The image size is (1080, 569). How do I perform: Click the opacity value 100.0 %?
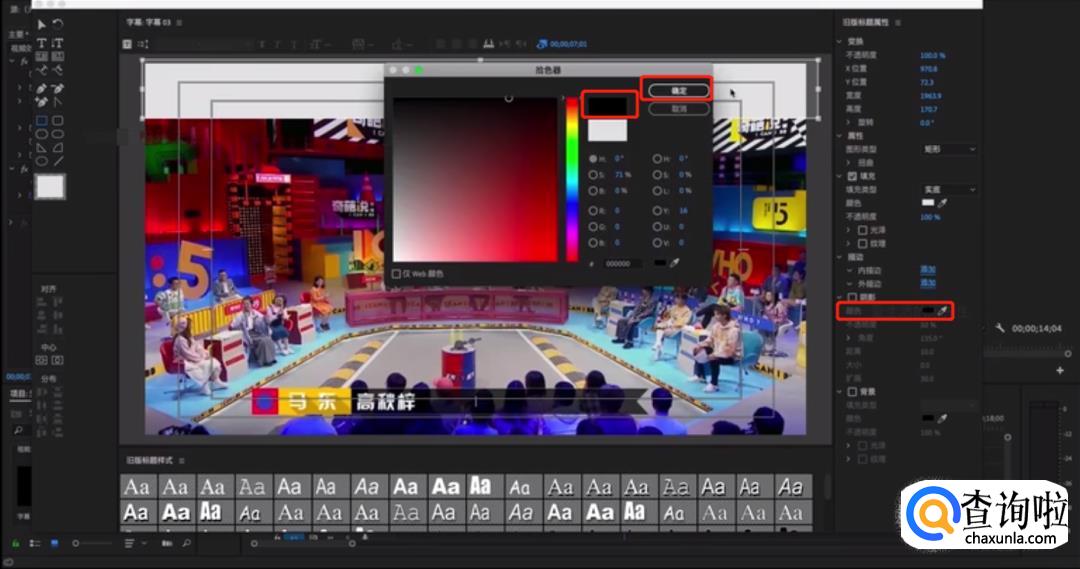(x=933, y=55)
